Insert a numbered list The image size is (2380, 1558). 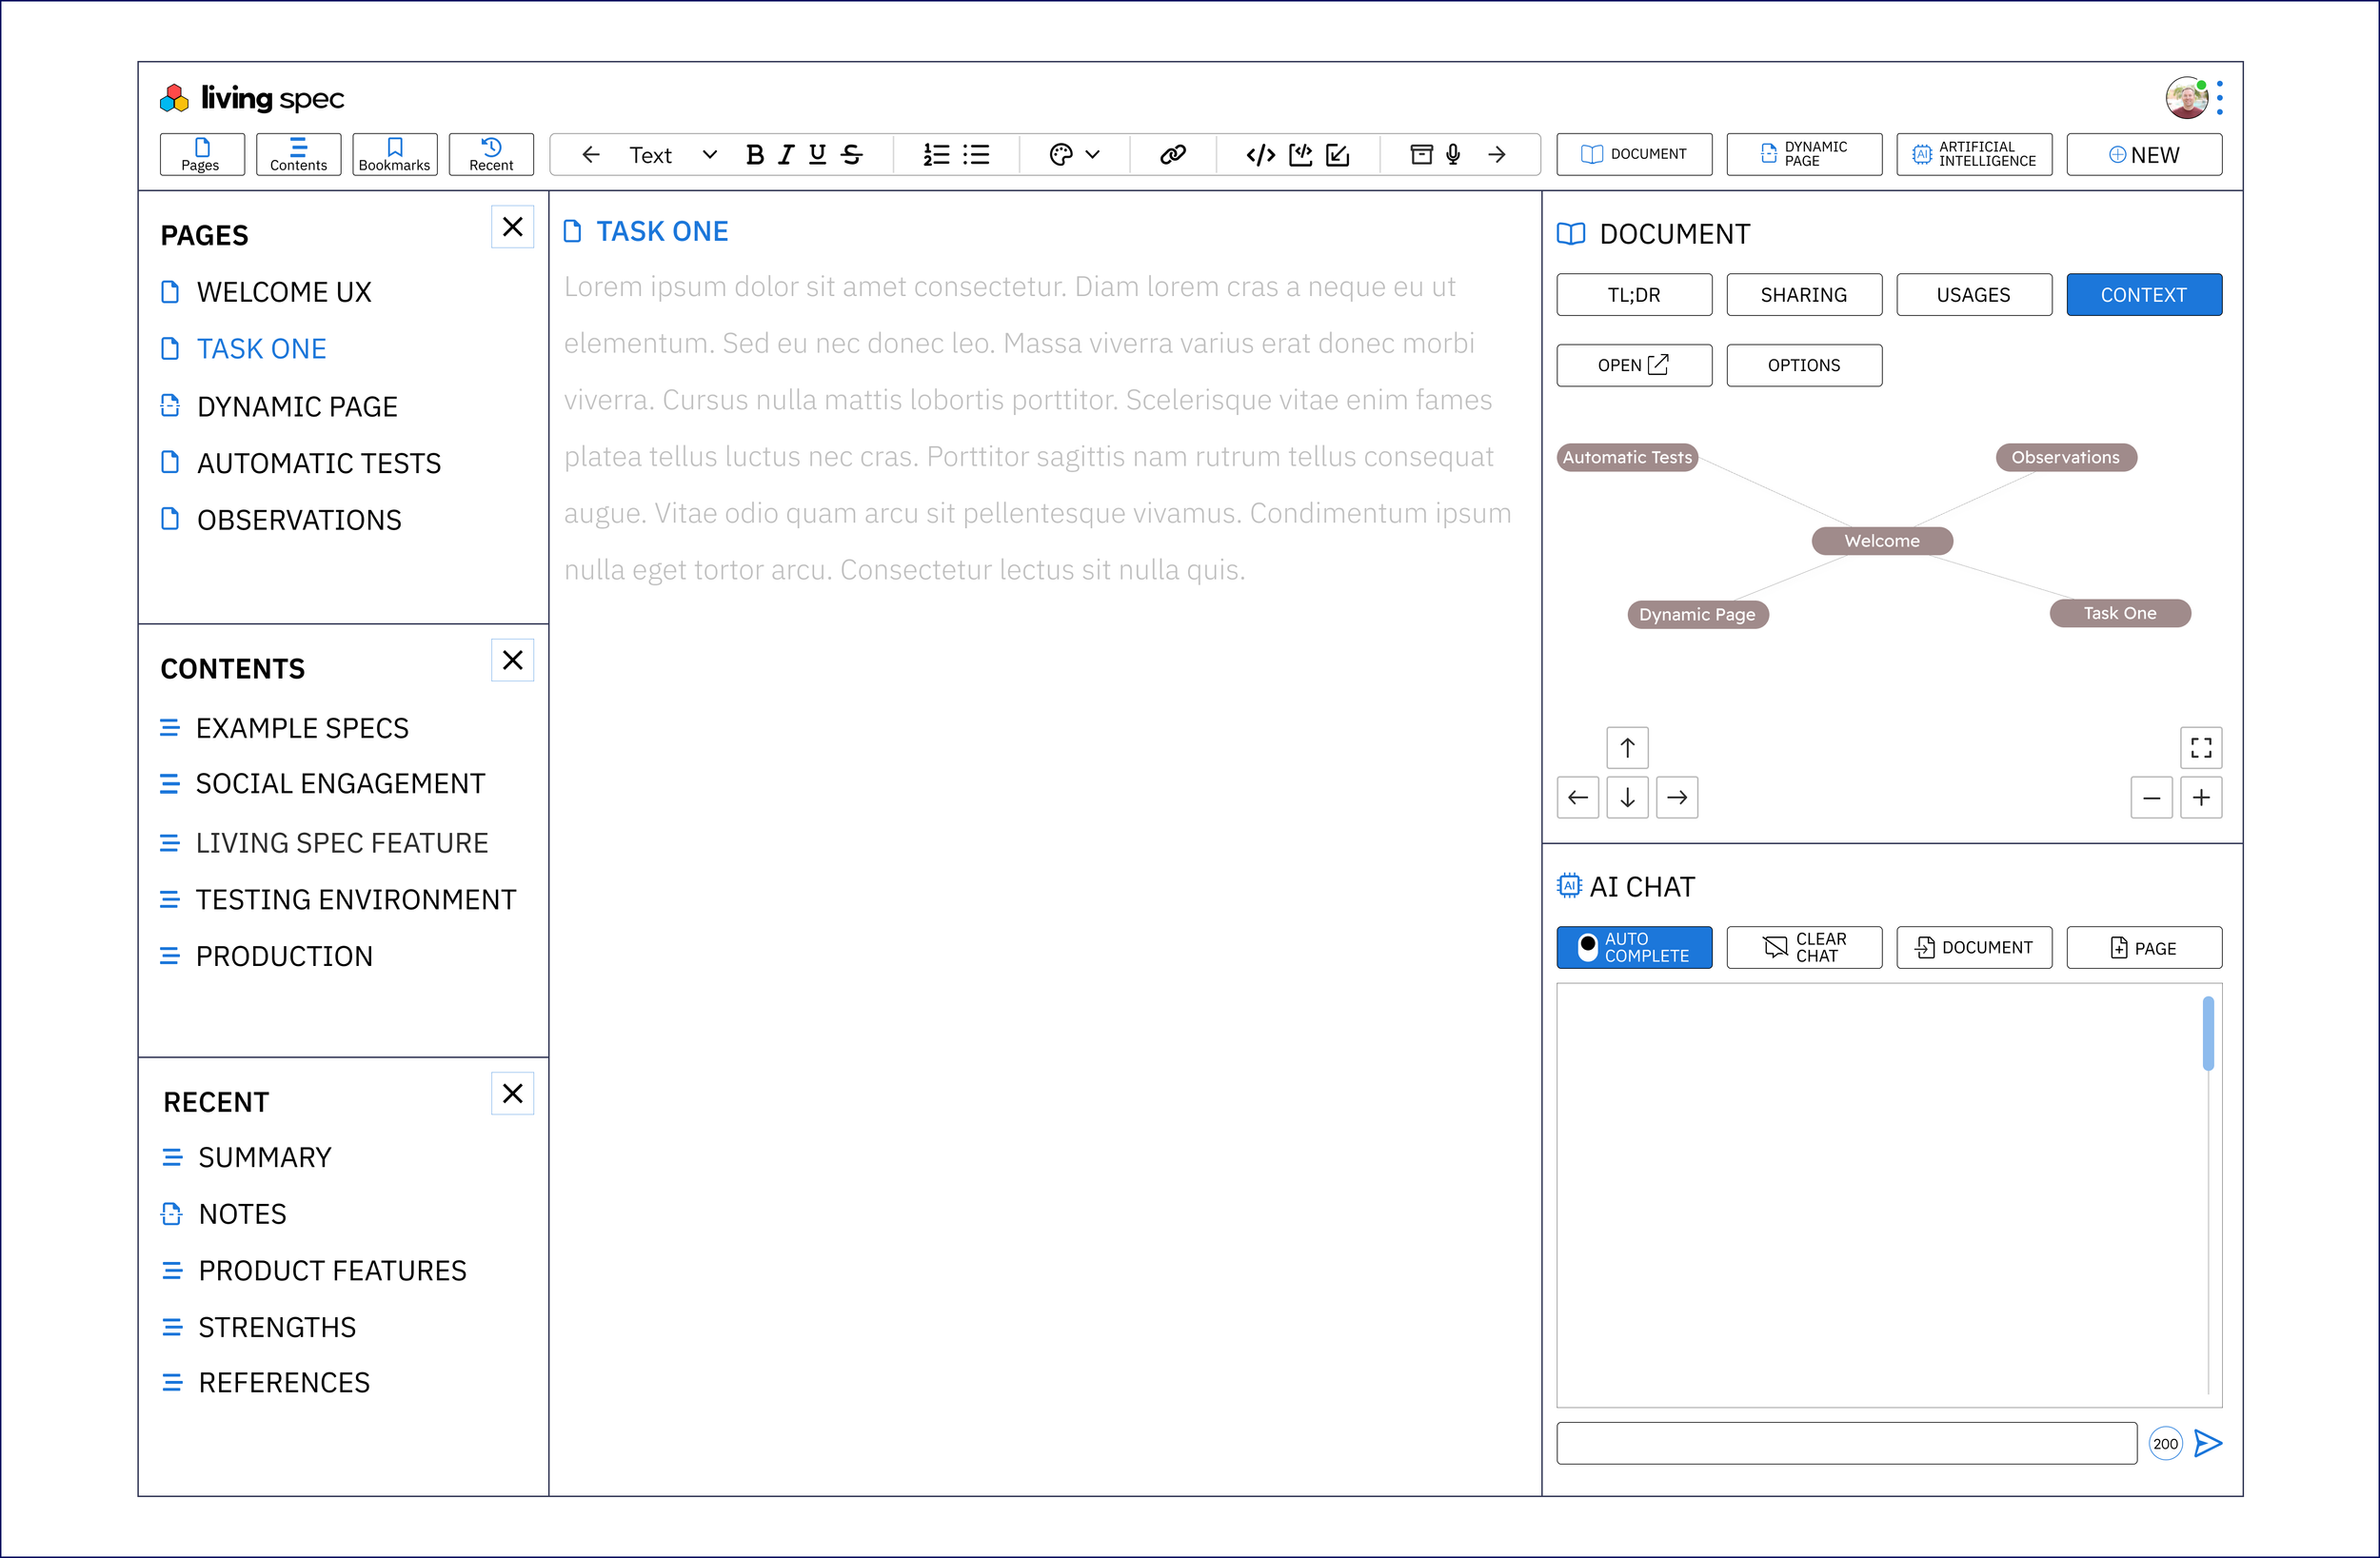[936, 155]
